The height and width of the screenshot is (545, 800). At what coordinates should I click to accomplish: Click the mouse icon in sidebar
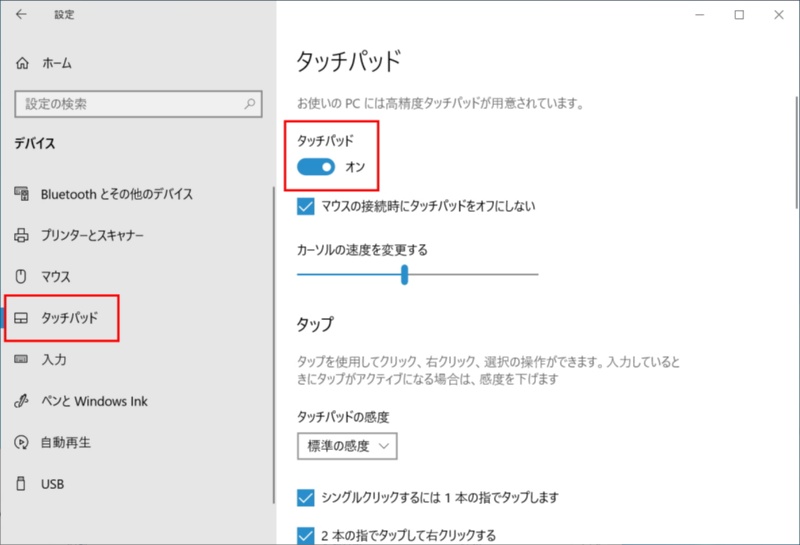22,276
